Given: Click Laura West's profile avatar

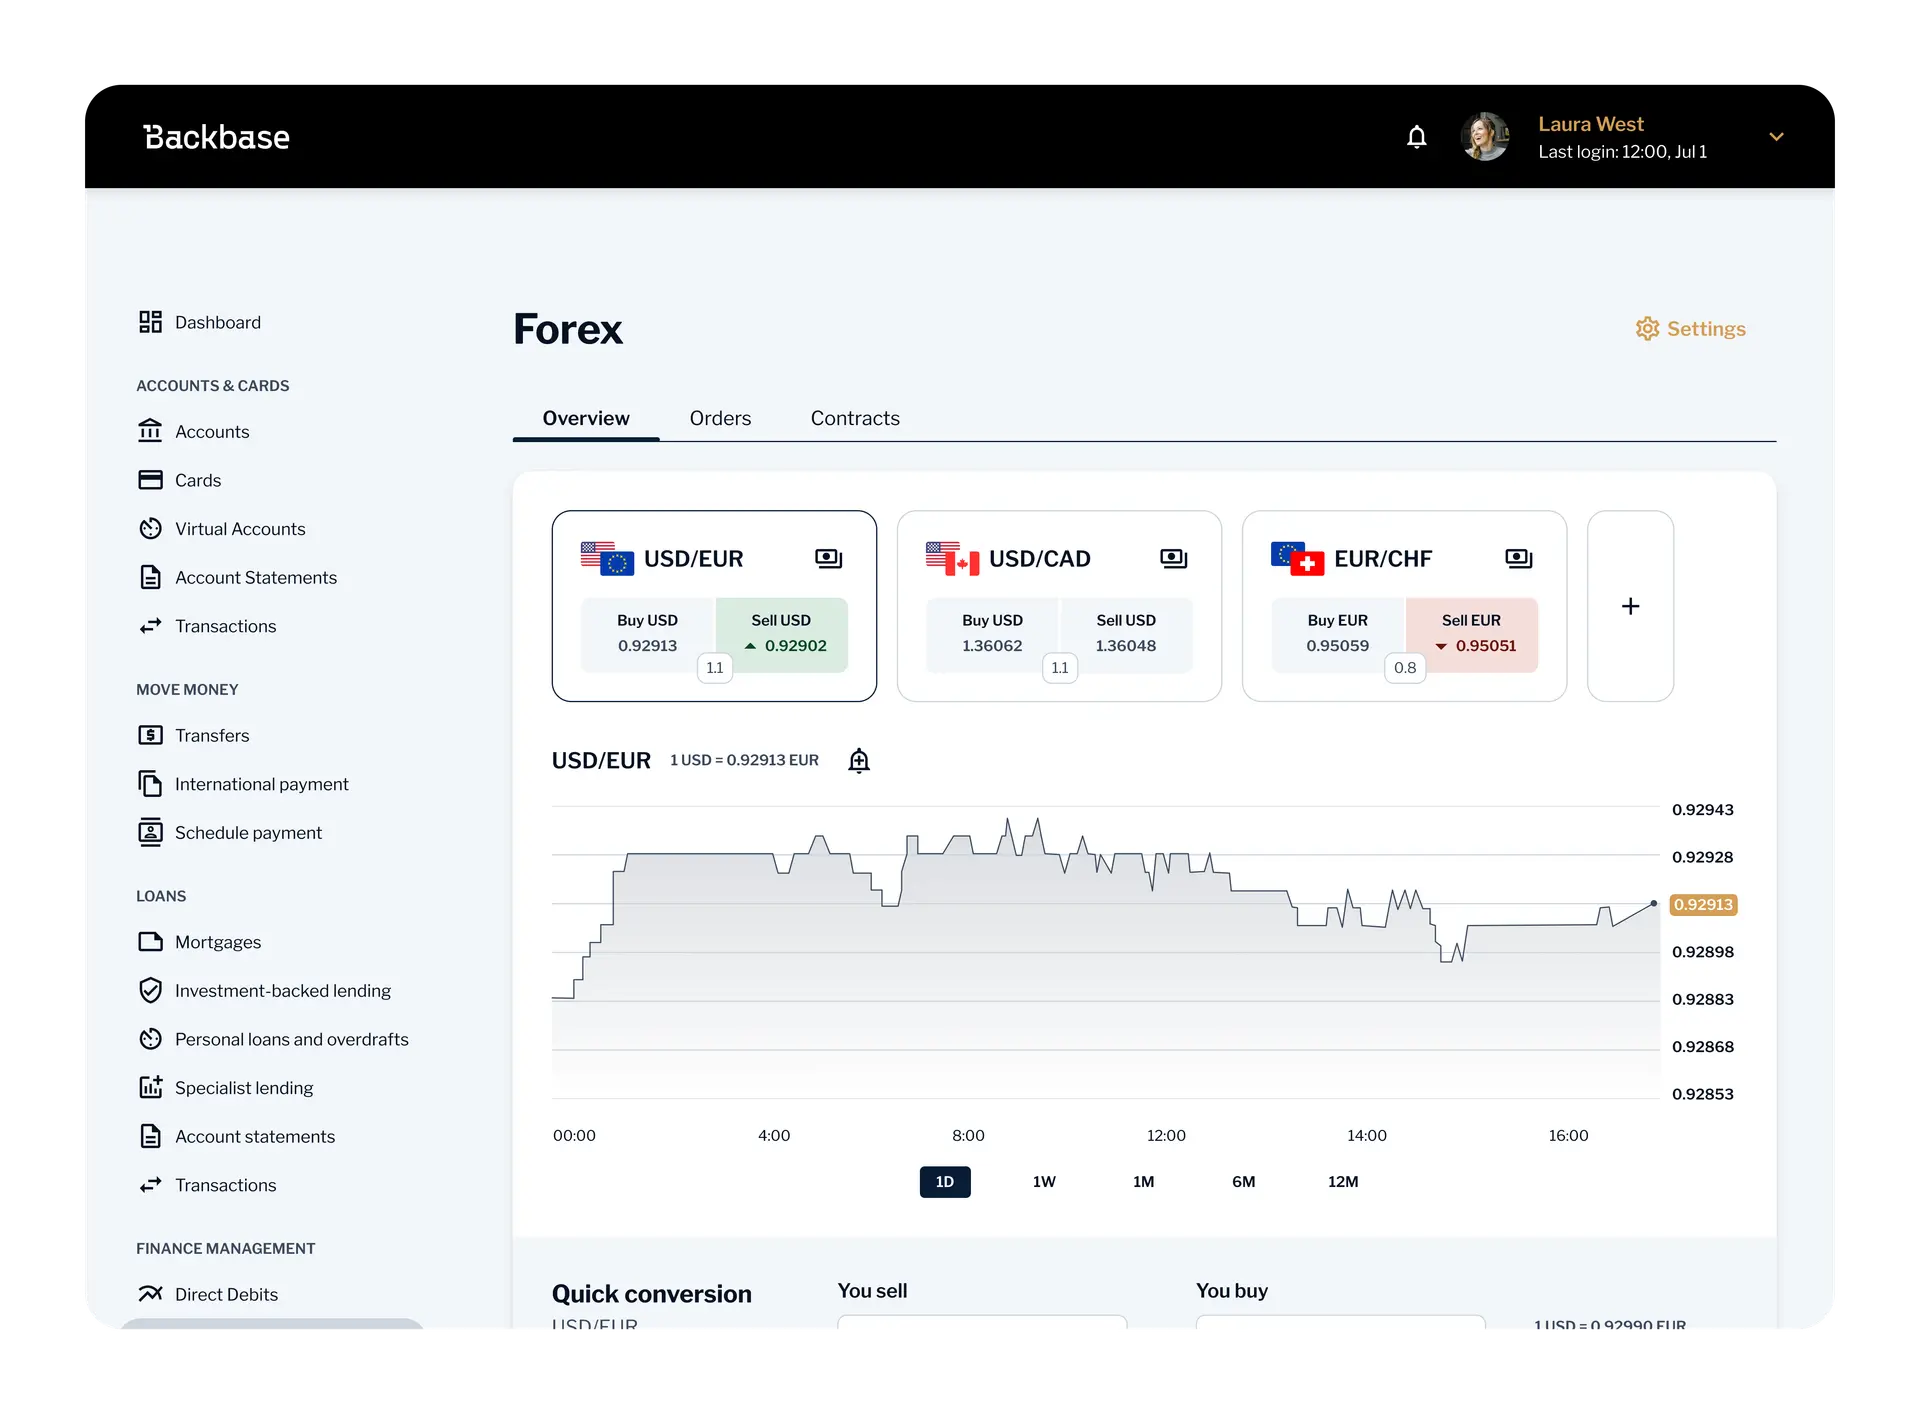Looking at the screenshot, I should 1485,137.
